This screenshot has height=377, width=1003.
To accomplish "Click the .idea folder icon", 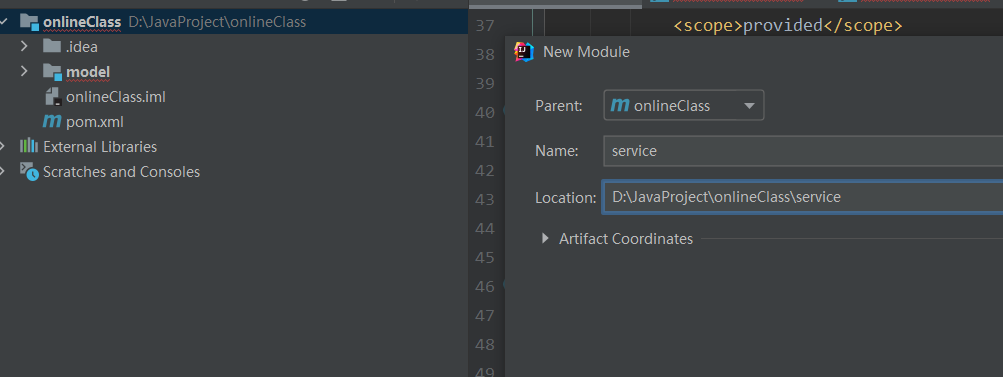I will point(52,46).
